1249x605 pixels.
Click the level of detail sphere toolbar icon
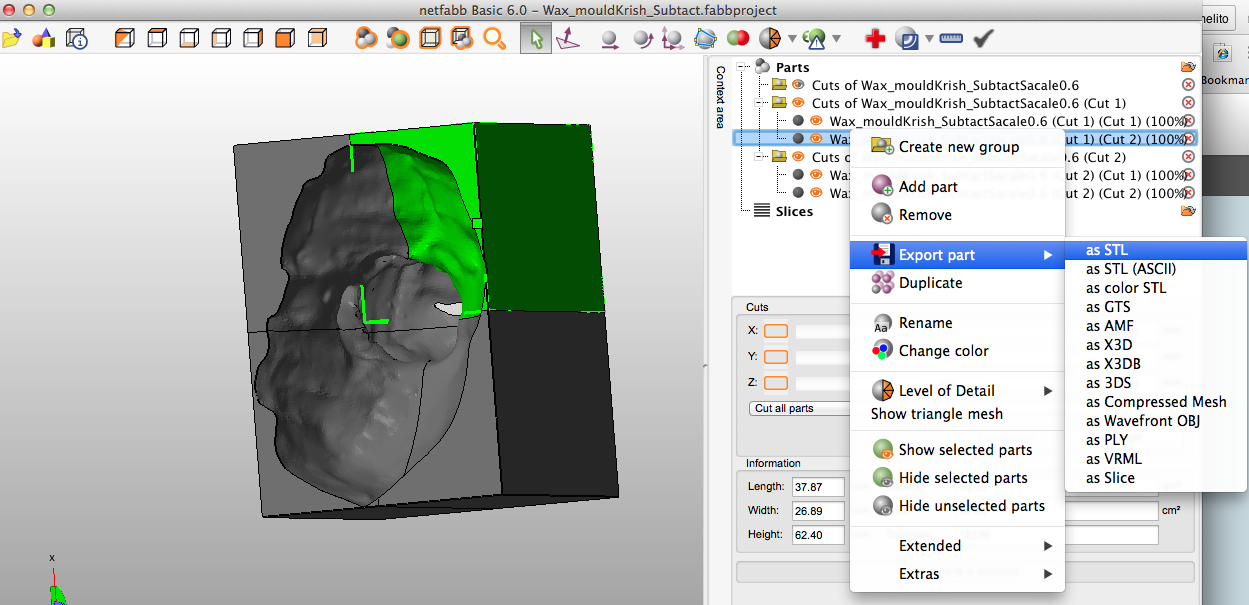[770, 39]
